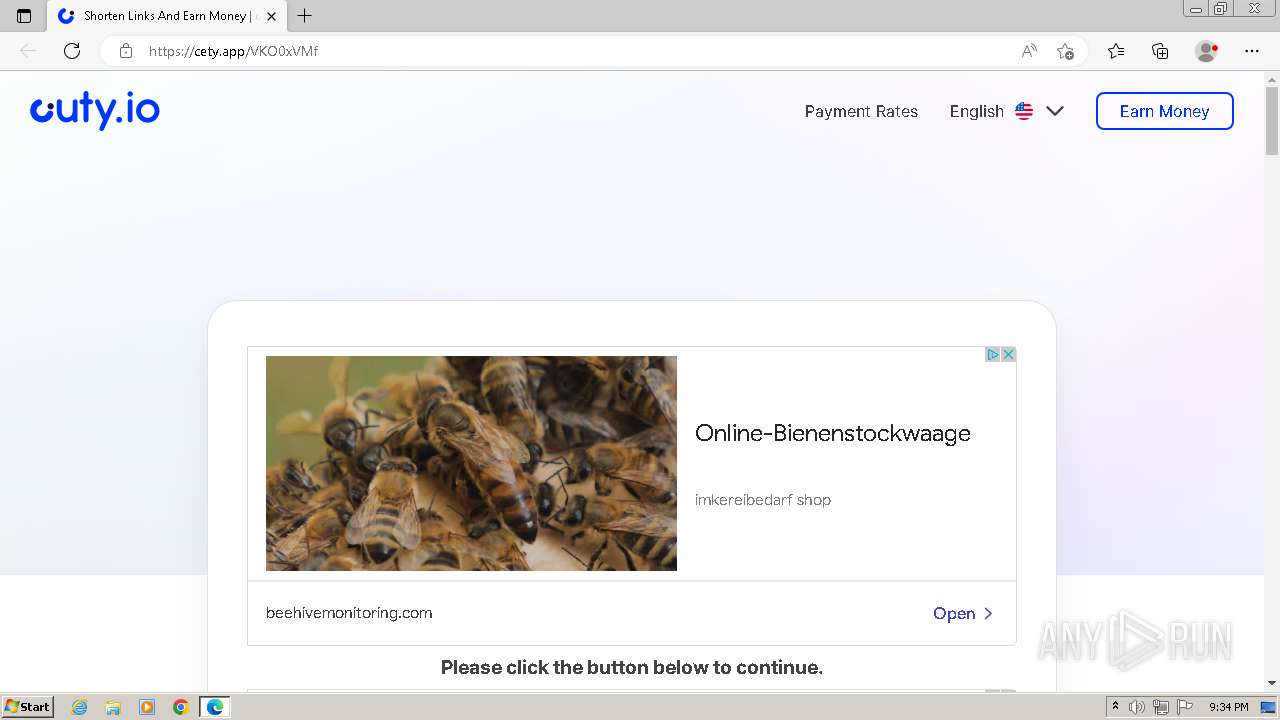Image resolution: width=1280 pixels, height=720 pixels.
Task: Go back to the previous page
Action: (x=28, y=51)
